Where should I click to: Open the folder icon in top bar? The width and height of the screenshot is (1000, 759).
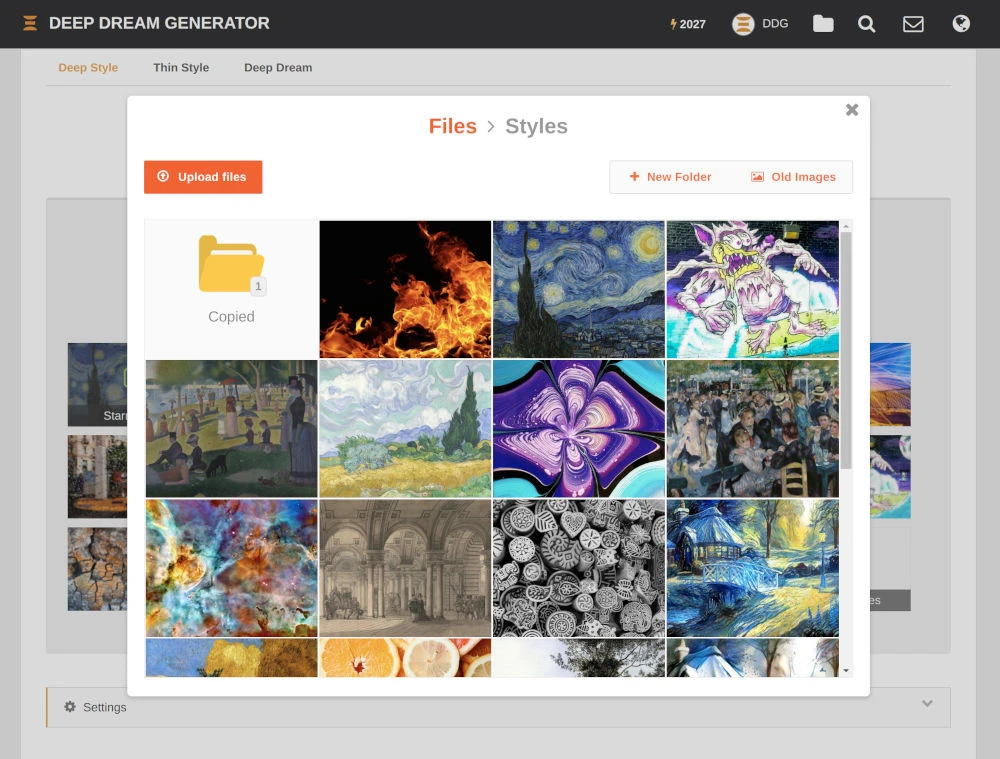tap(823, 24)
